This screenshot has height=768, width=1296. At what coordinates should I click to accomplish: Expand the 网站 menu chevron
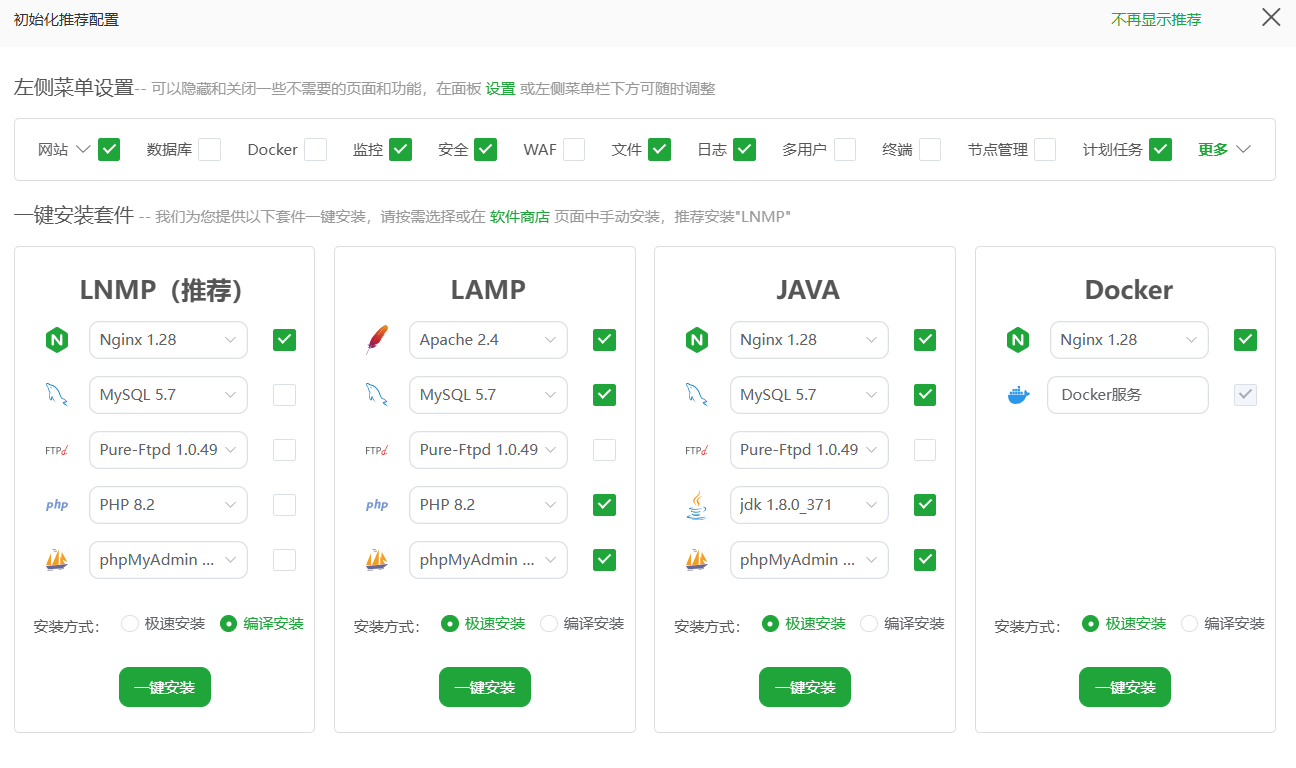pyautogui.click(x=83, y=150)
